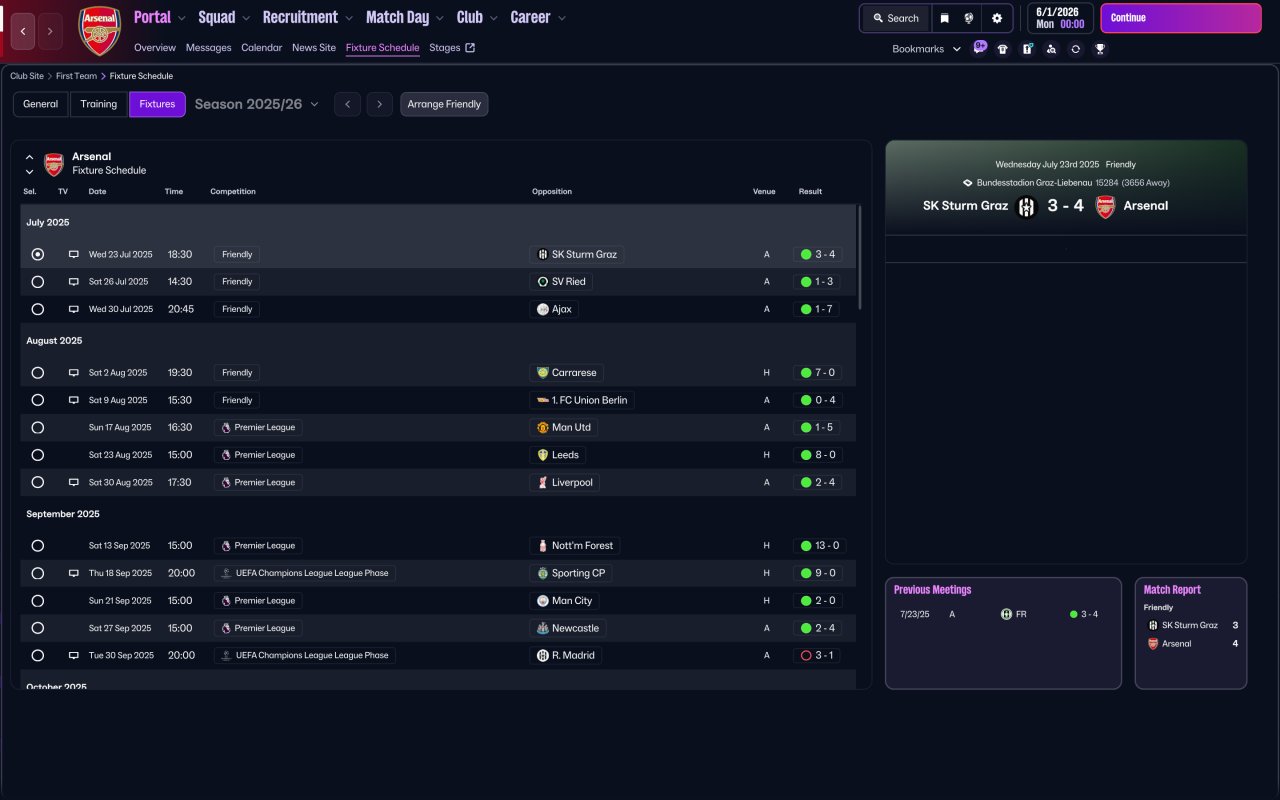The width and height of the screenshot is (1280, 800).
Task: Select the Sun 17 Aug Man Utd radio
Action: 38,428
